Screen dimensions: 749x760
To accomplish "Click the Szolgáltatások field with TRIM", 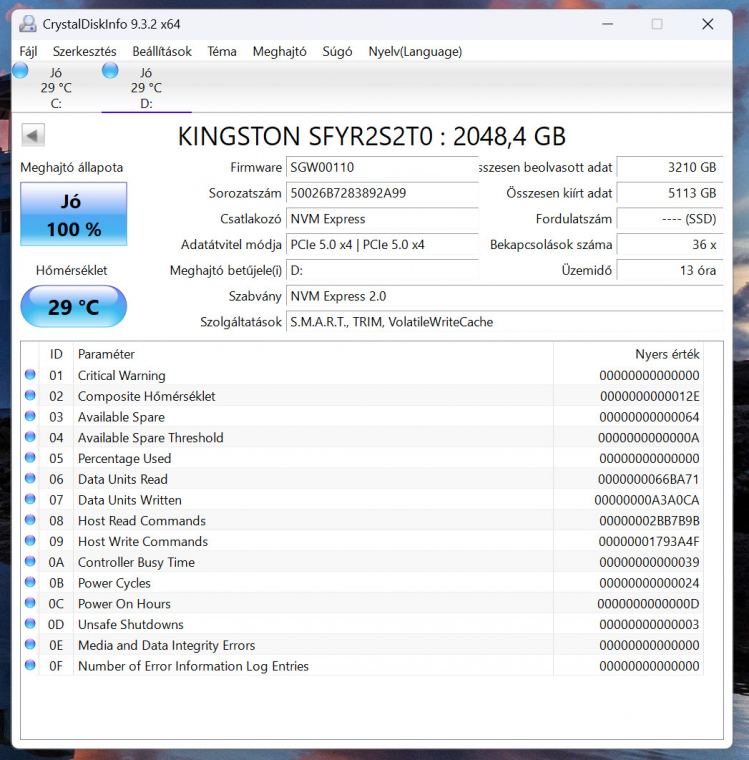I will click(504, 322).
